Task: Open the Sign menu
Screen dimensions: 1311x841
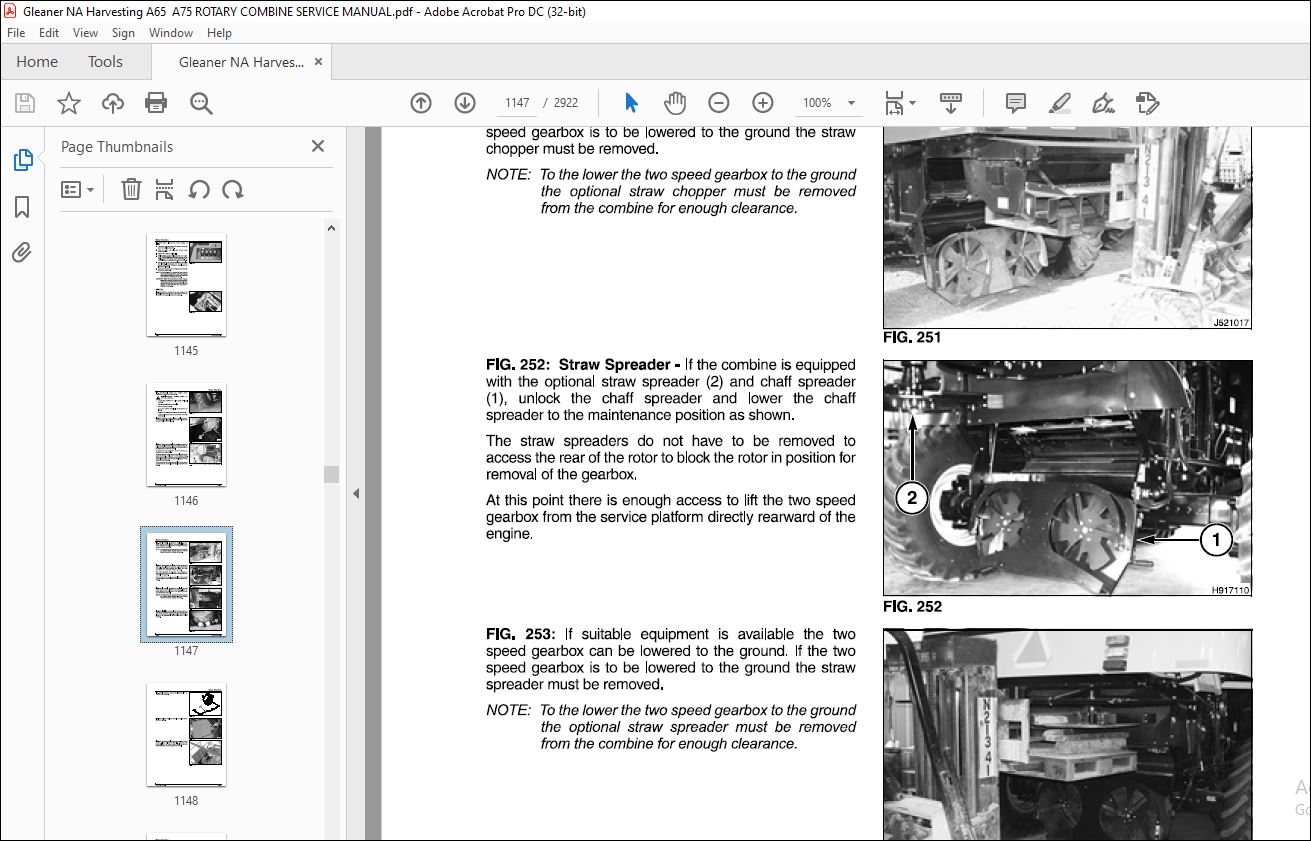Action: [123, 33]
